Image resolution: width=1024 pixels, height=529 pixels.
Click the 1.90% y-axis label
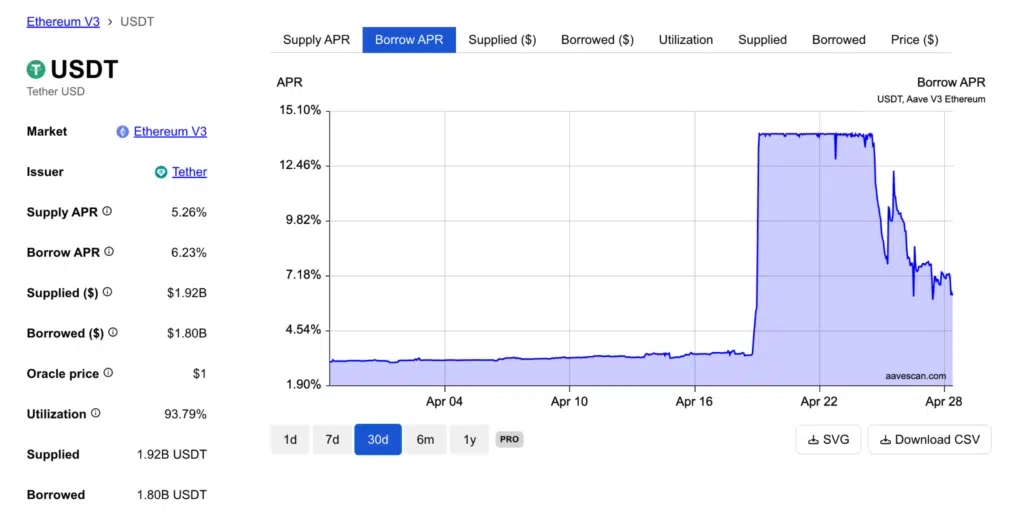click(303, 385)
